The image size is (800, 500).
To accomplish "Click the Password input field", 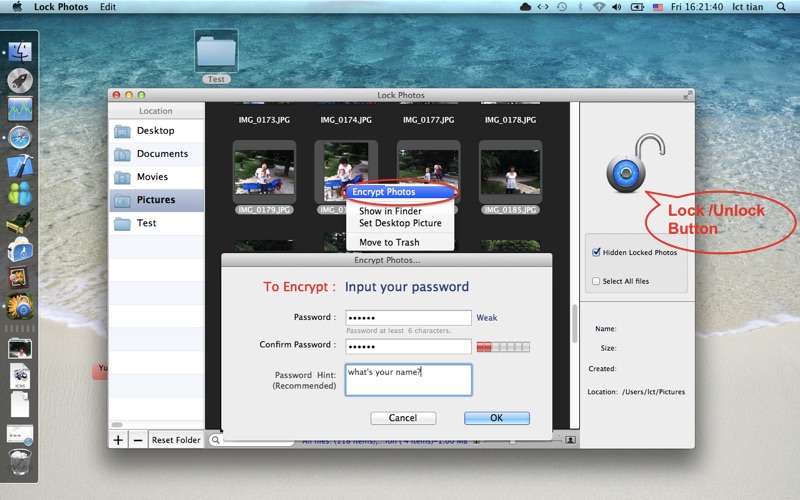I will [408, 317].
